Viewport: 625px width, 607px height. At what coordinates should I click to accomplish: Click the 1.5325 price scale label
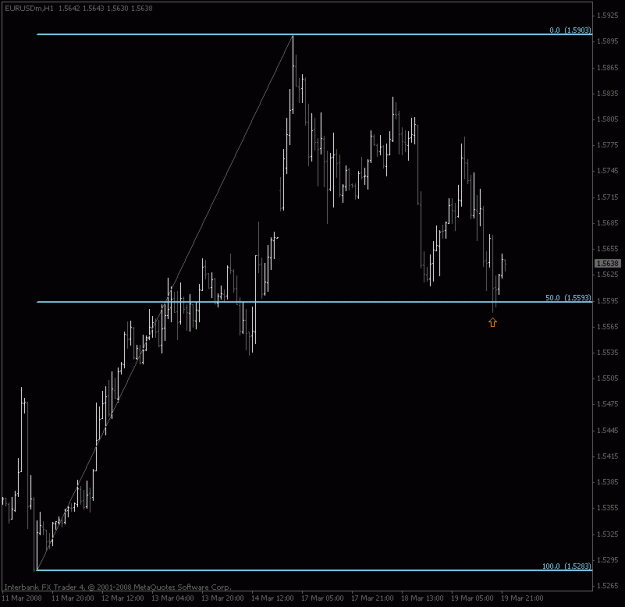coord(608,534)
